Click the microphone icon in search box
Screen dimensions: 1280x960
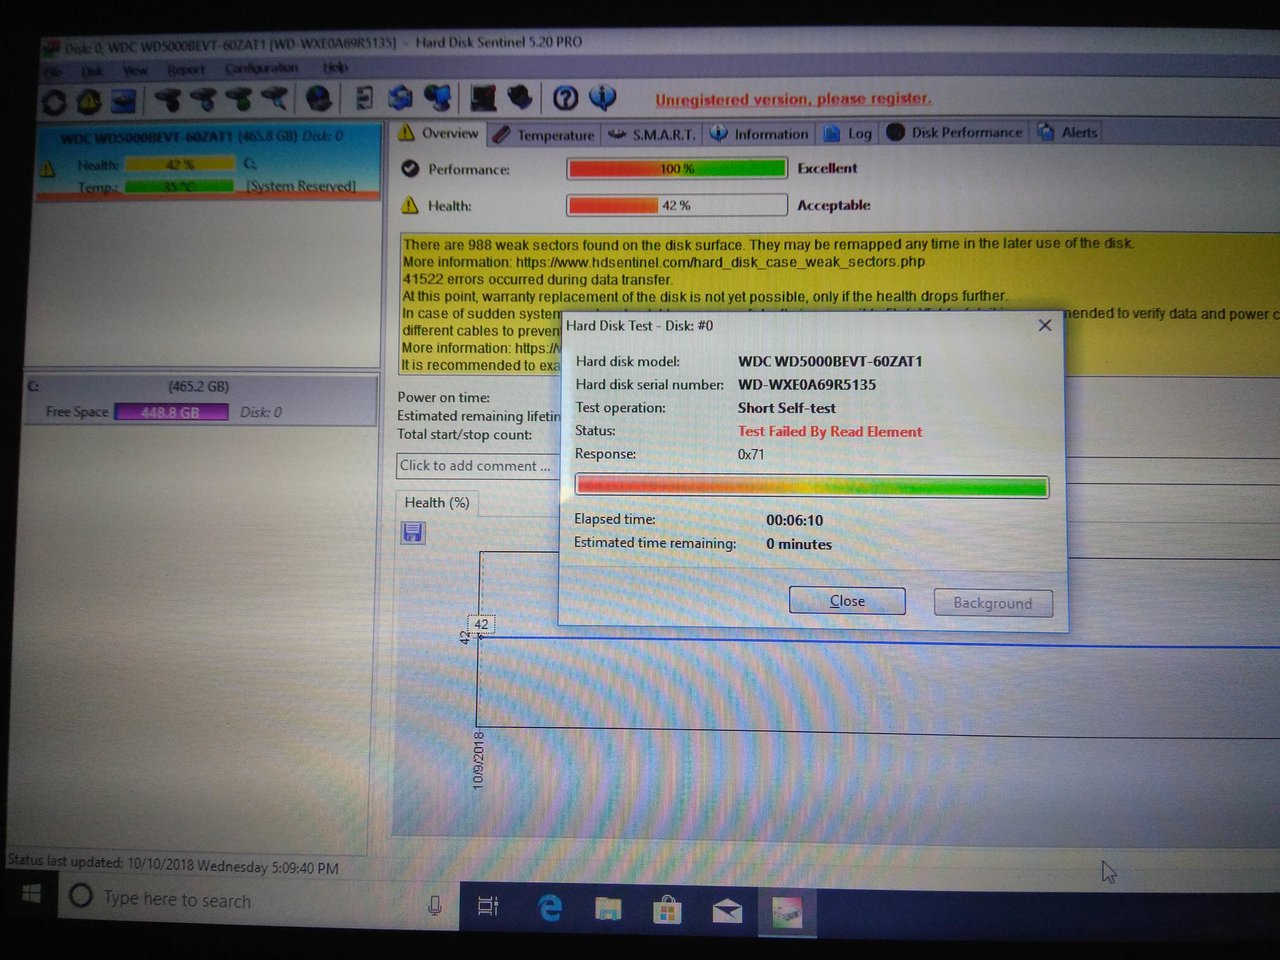tap(434, 905)
